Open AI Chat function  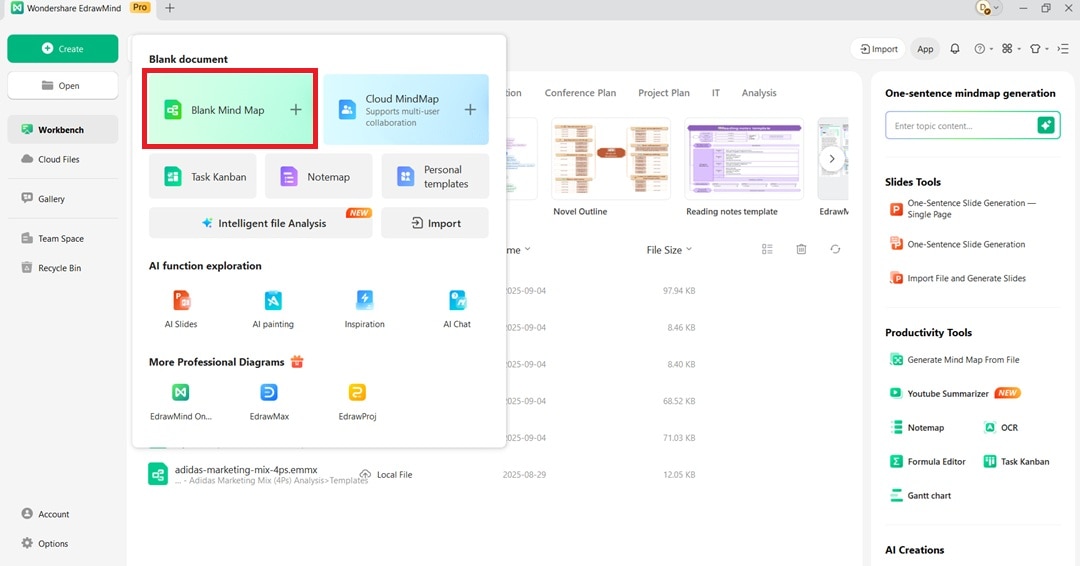tap(457, 308)
